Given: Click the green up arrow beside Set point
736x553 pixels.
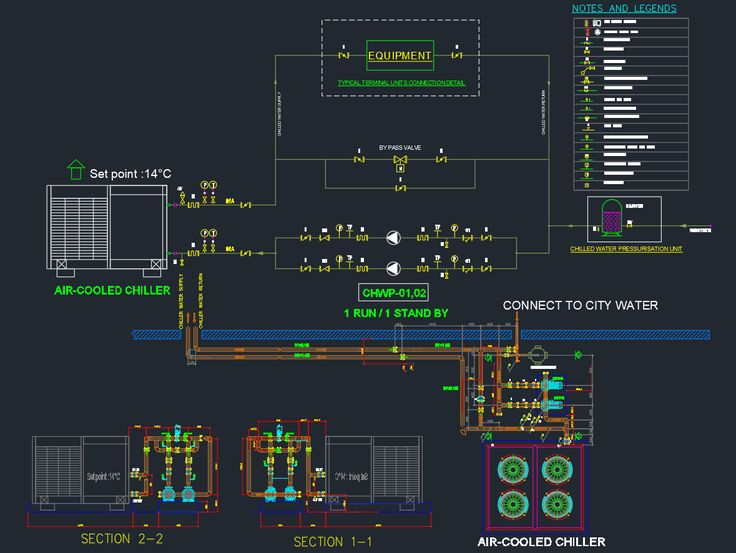Looking at the screenshot, I should [x=76, y=169].
